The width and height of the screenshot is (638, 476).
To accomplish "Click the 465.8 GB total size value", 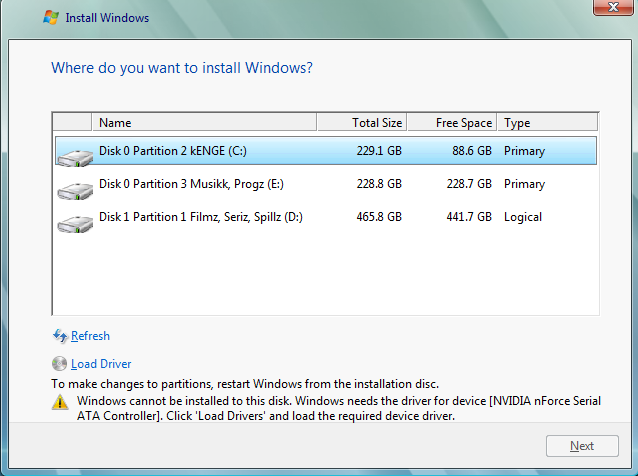I will (x=379, y=217).
